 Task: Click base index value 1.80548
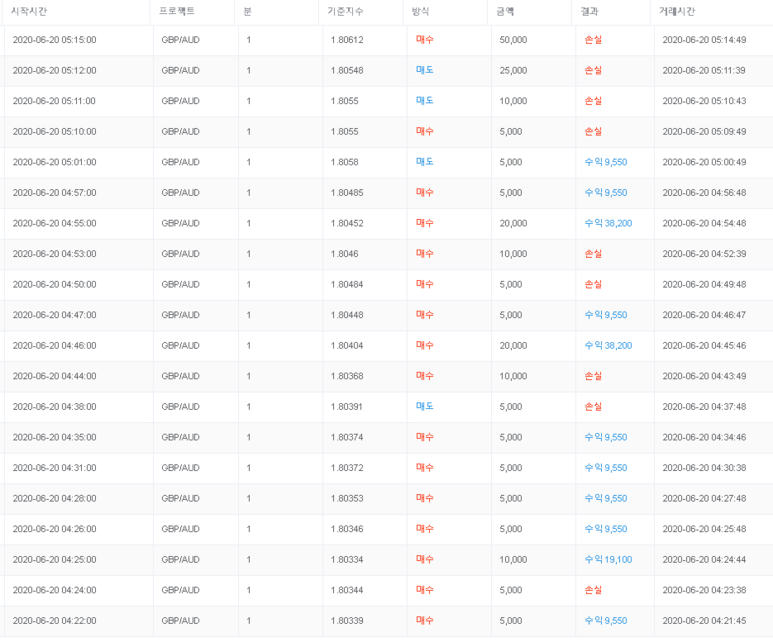pyautogui.click(x=347, y=71)
